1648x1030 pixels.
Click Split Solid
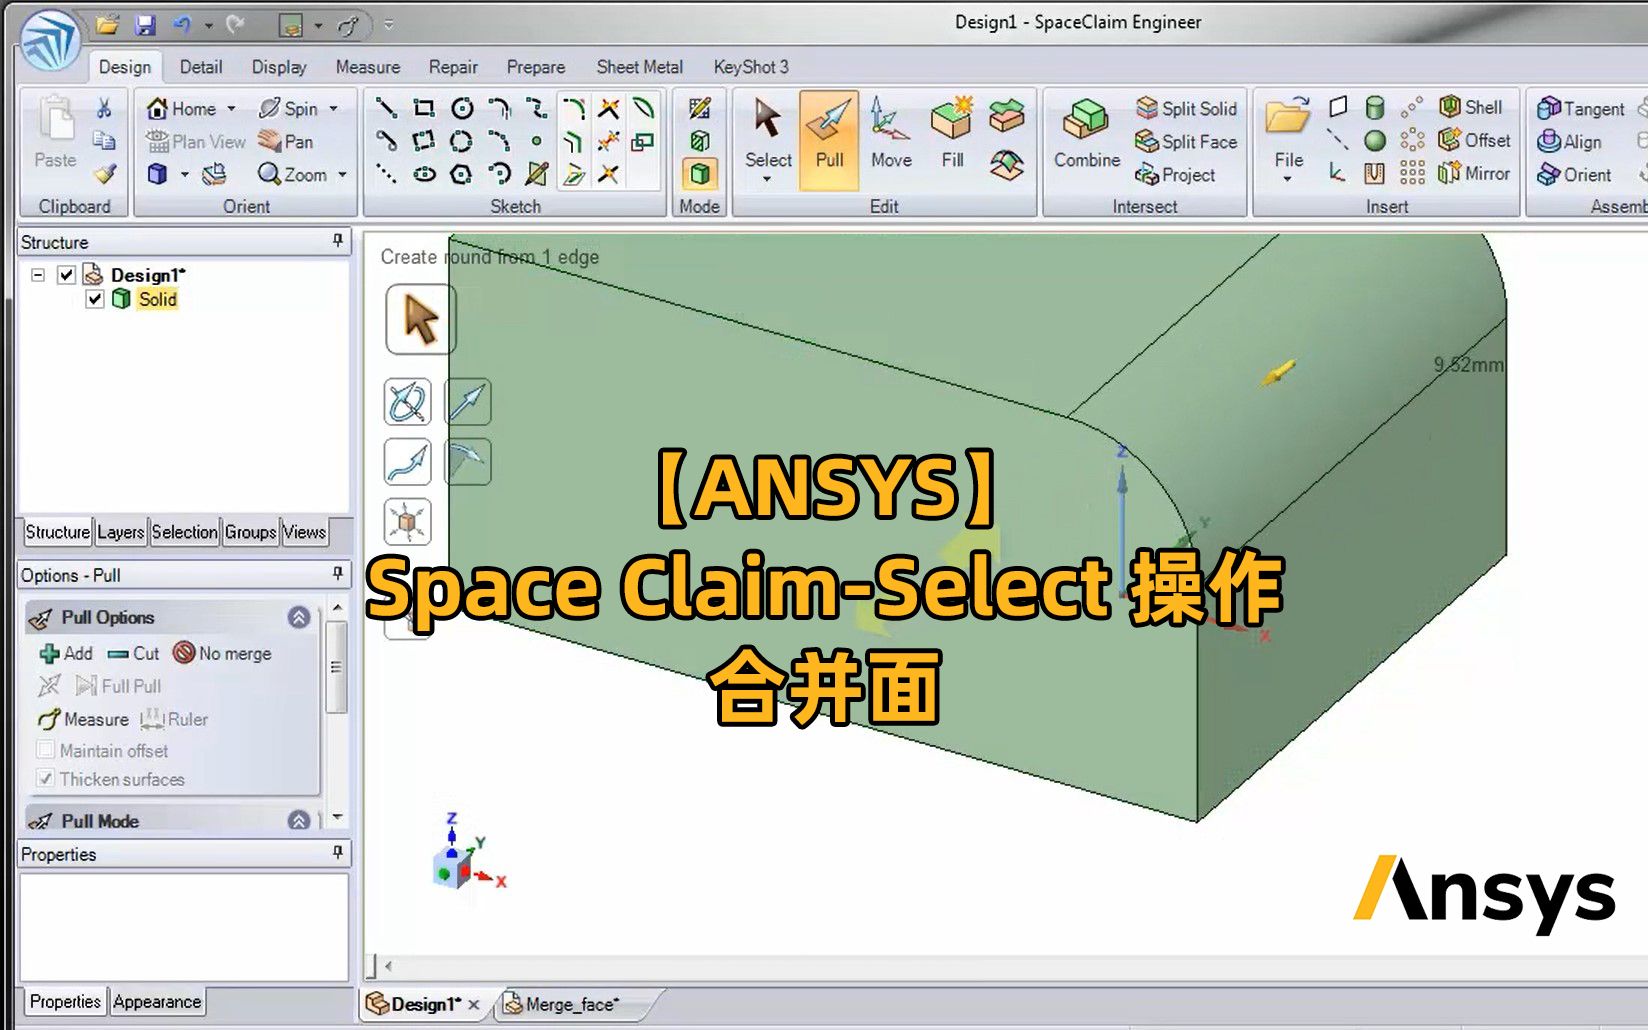coord(1187,108)
